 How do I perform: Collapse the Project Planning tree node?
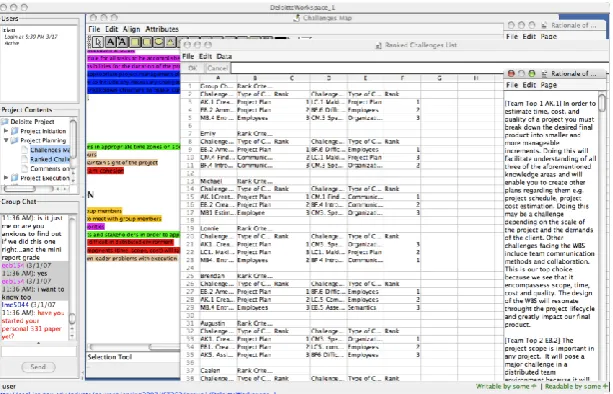[6, 140]
